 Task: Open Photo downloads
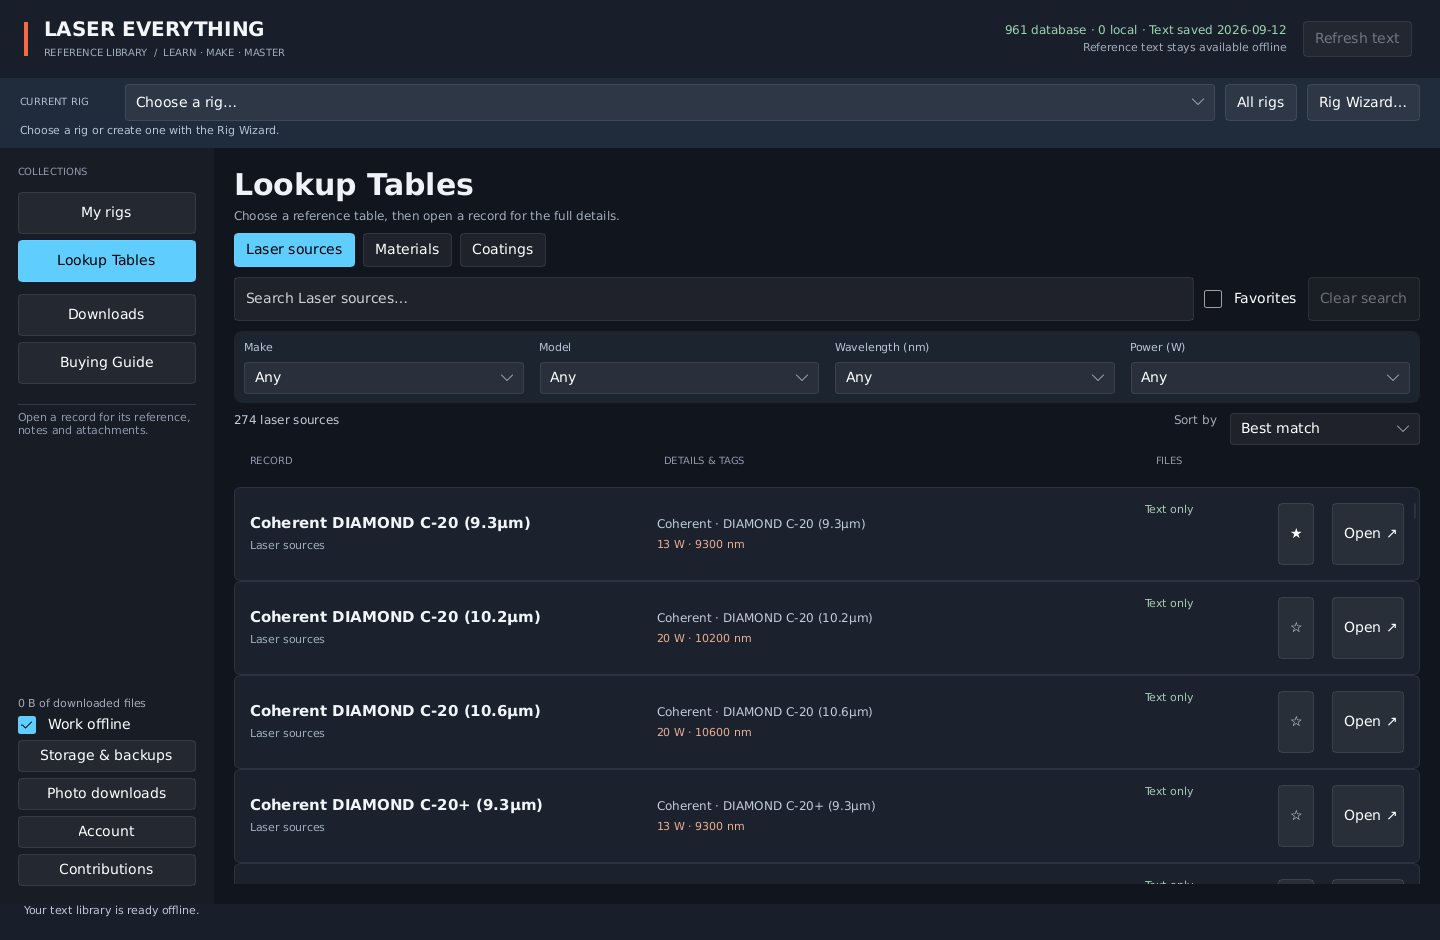[107, 794]
